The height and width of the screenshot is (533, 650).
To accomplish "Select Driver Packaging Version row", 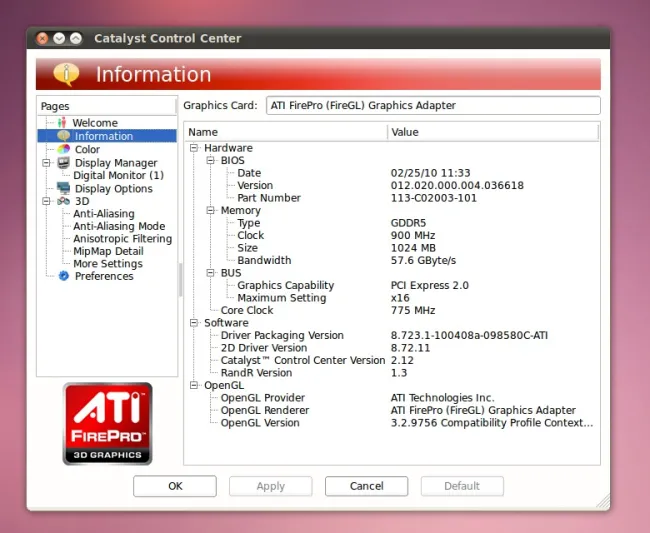I will [392, 335].
